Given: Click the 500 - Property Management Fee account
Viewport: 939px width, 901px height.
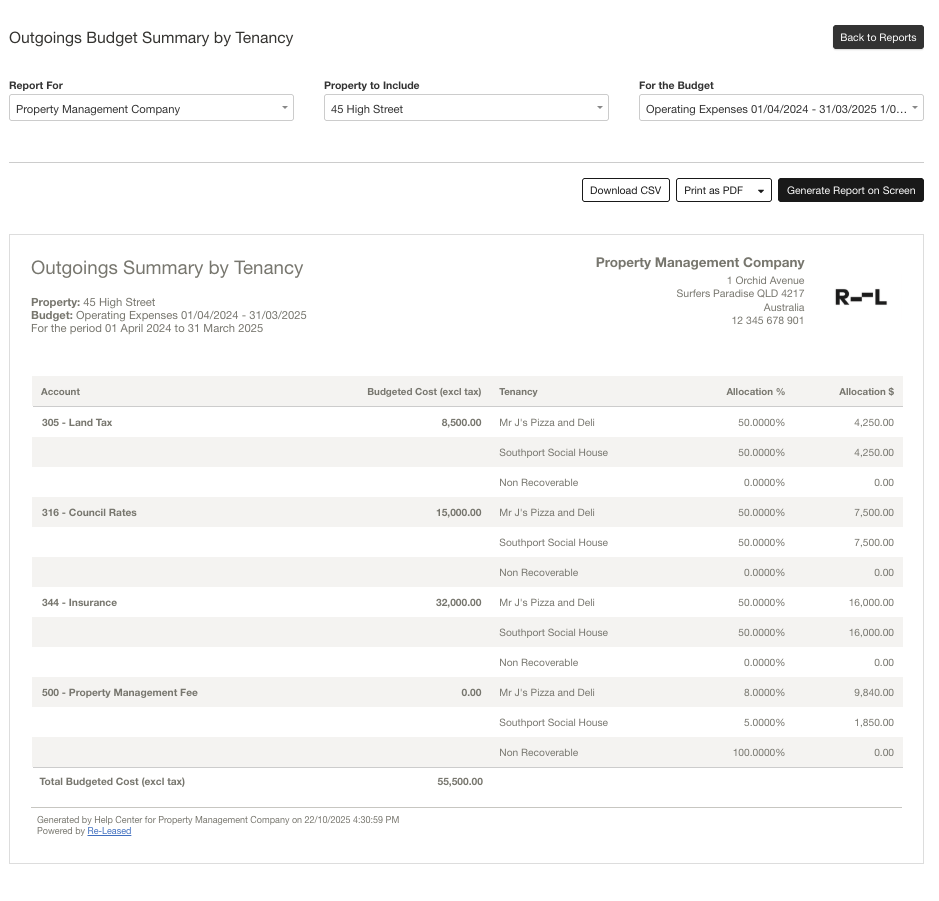Looking at the screenshot, I should [119, 693].
